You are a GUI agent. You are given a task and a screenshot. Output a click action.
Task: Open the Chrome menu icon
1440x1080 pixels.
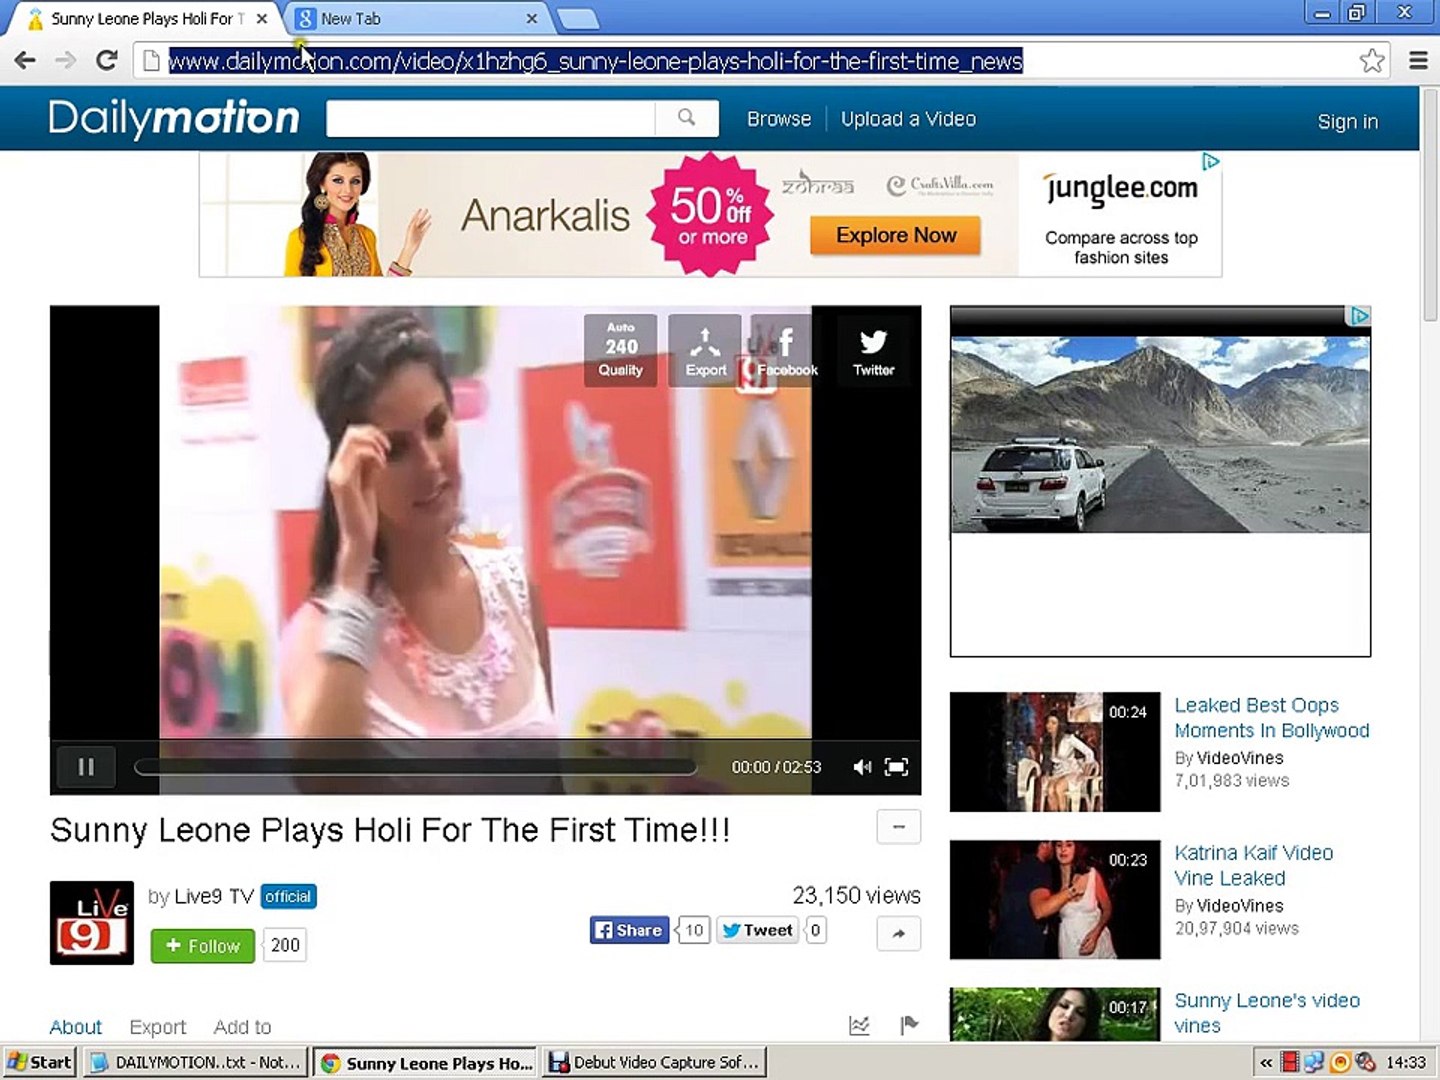coord(1418,60)
